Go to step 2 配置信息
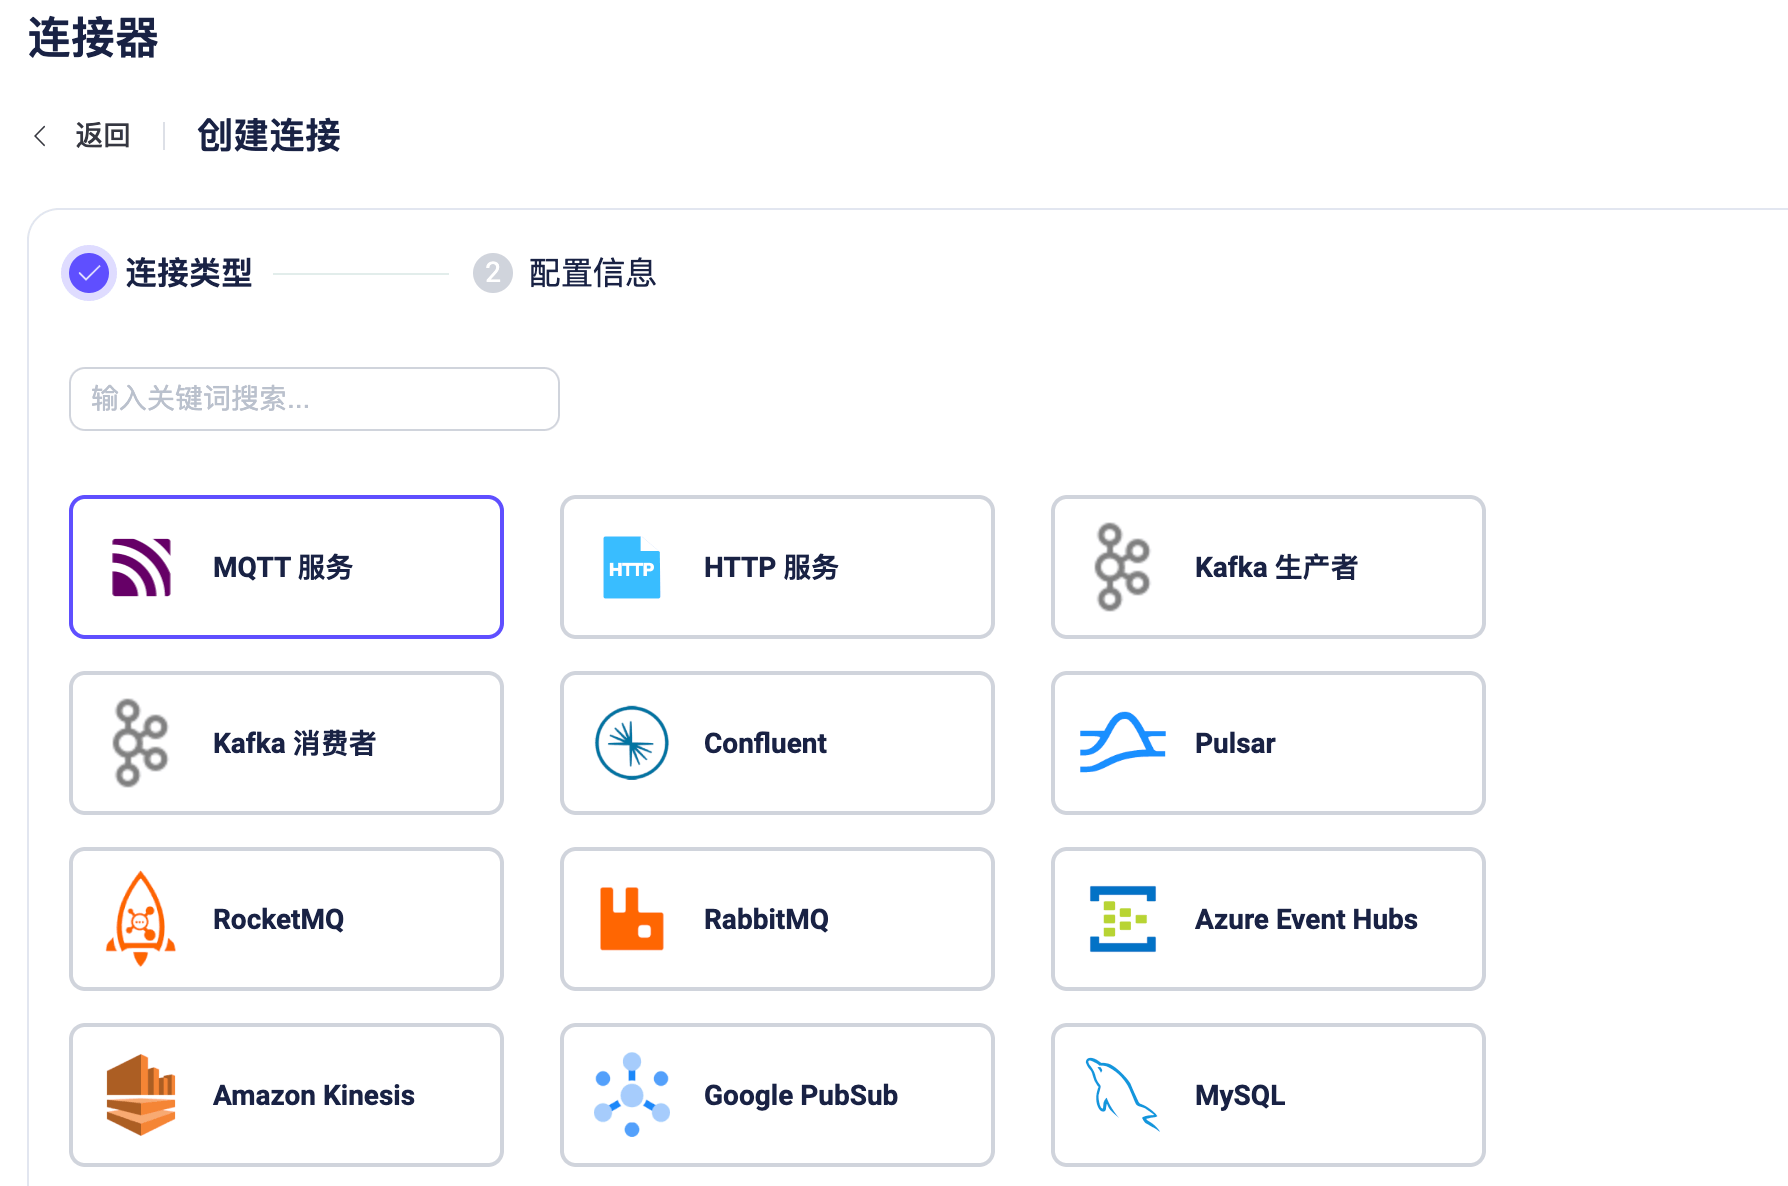 point(592,273)
